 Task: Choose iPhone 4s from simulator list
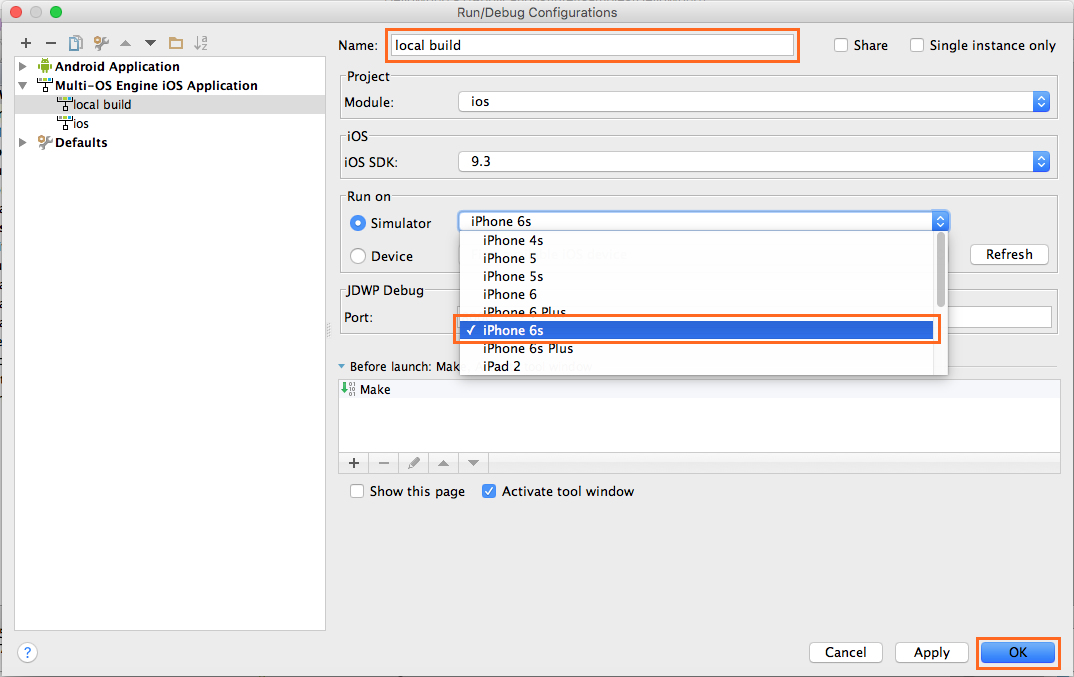(x=697, y=241)
